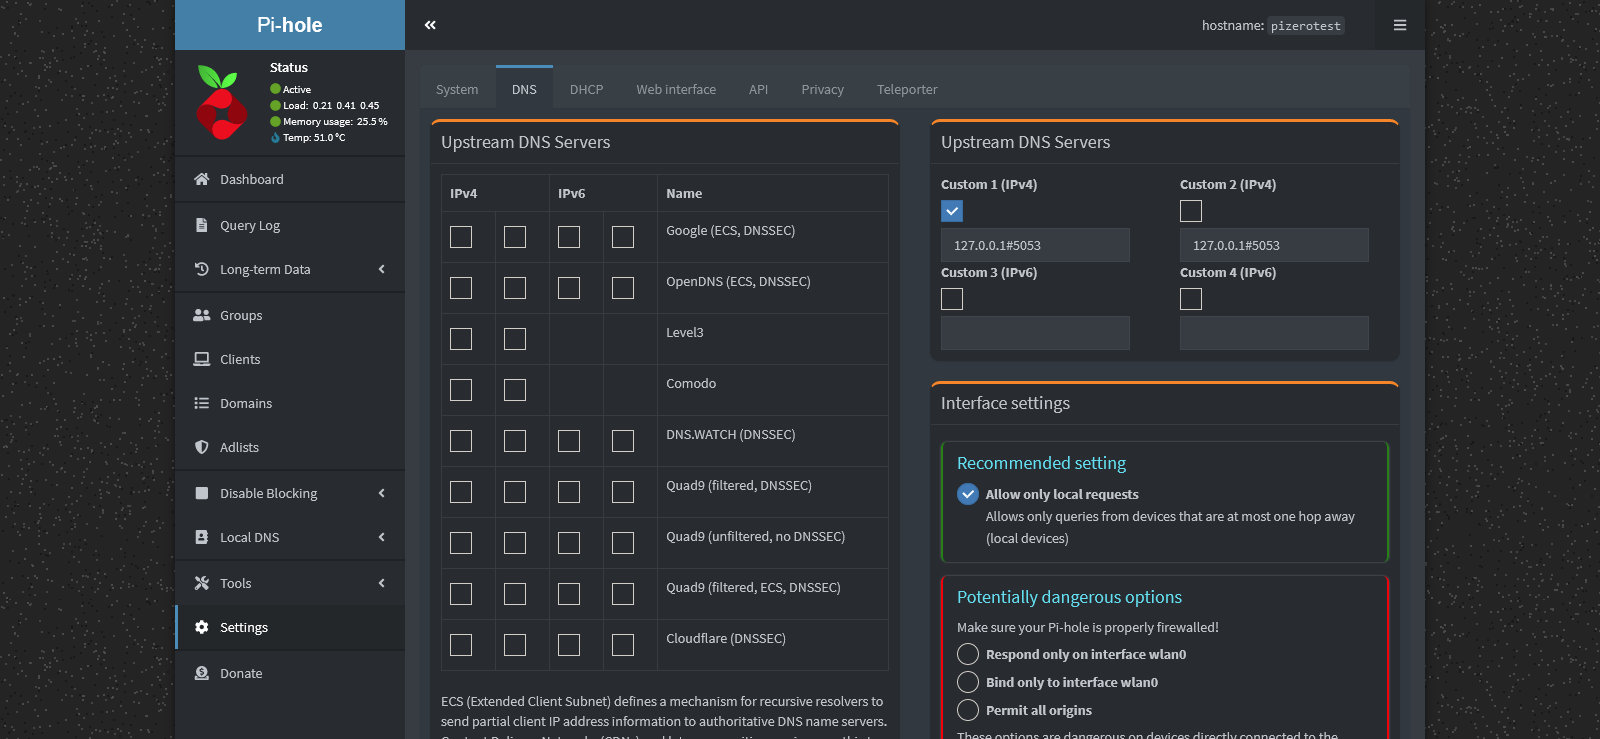Switch to the DHCP tab
The image size is (1600, 739).
586,89
